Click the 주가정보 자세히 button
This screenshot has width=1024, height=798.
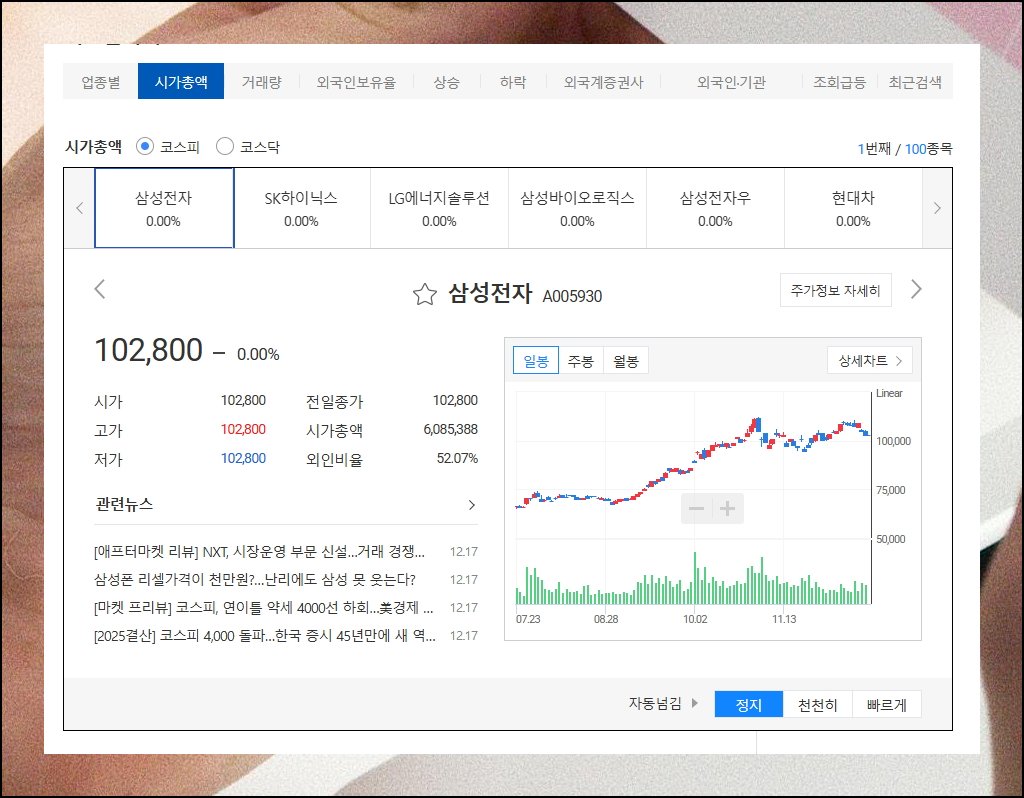(x=835, y=290)
